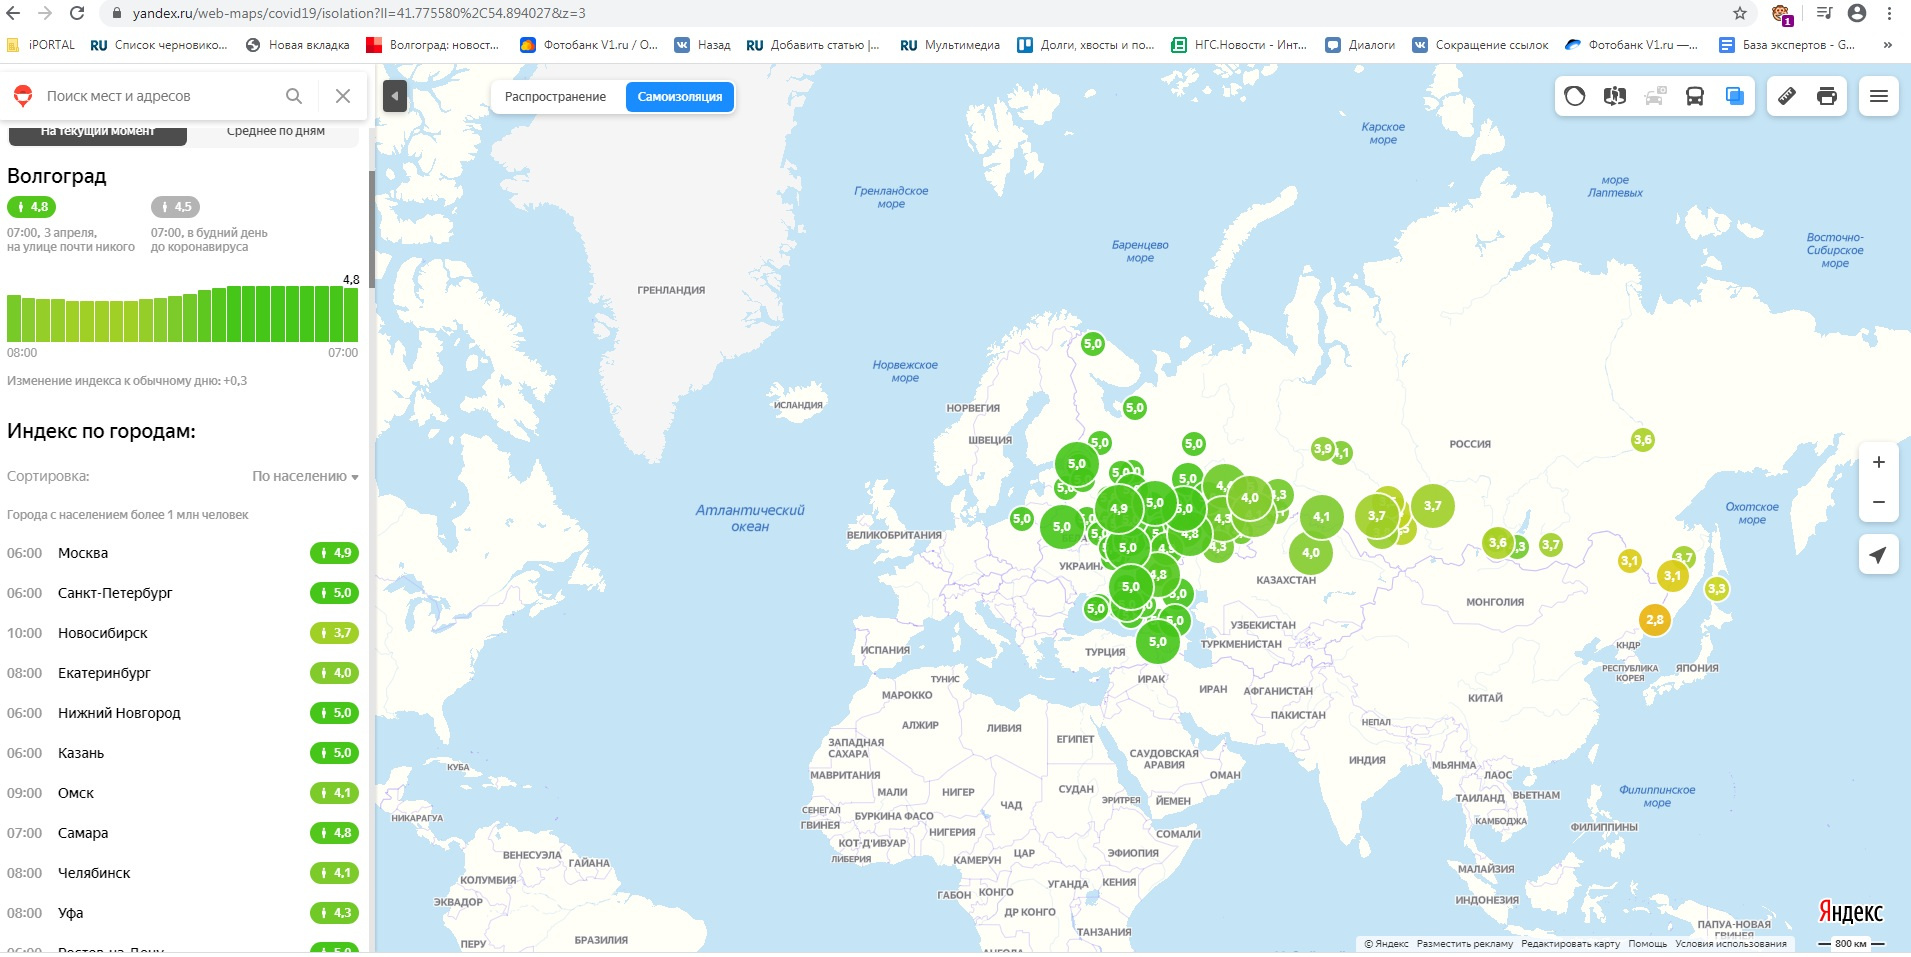The width and height of the screenshot is (1911, 957).
Task: Select Казань in the city list
Action: [182, 753]
